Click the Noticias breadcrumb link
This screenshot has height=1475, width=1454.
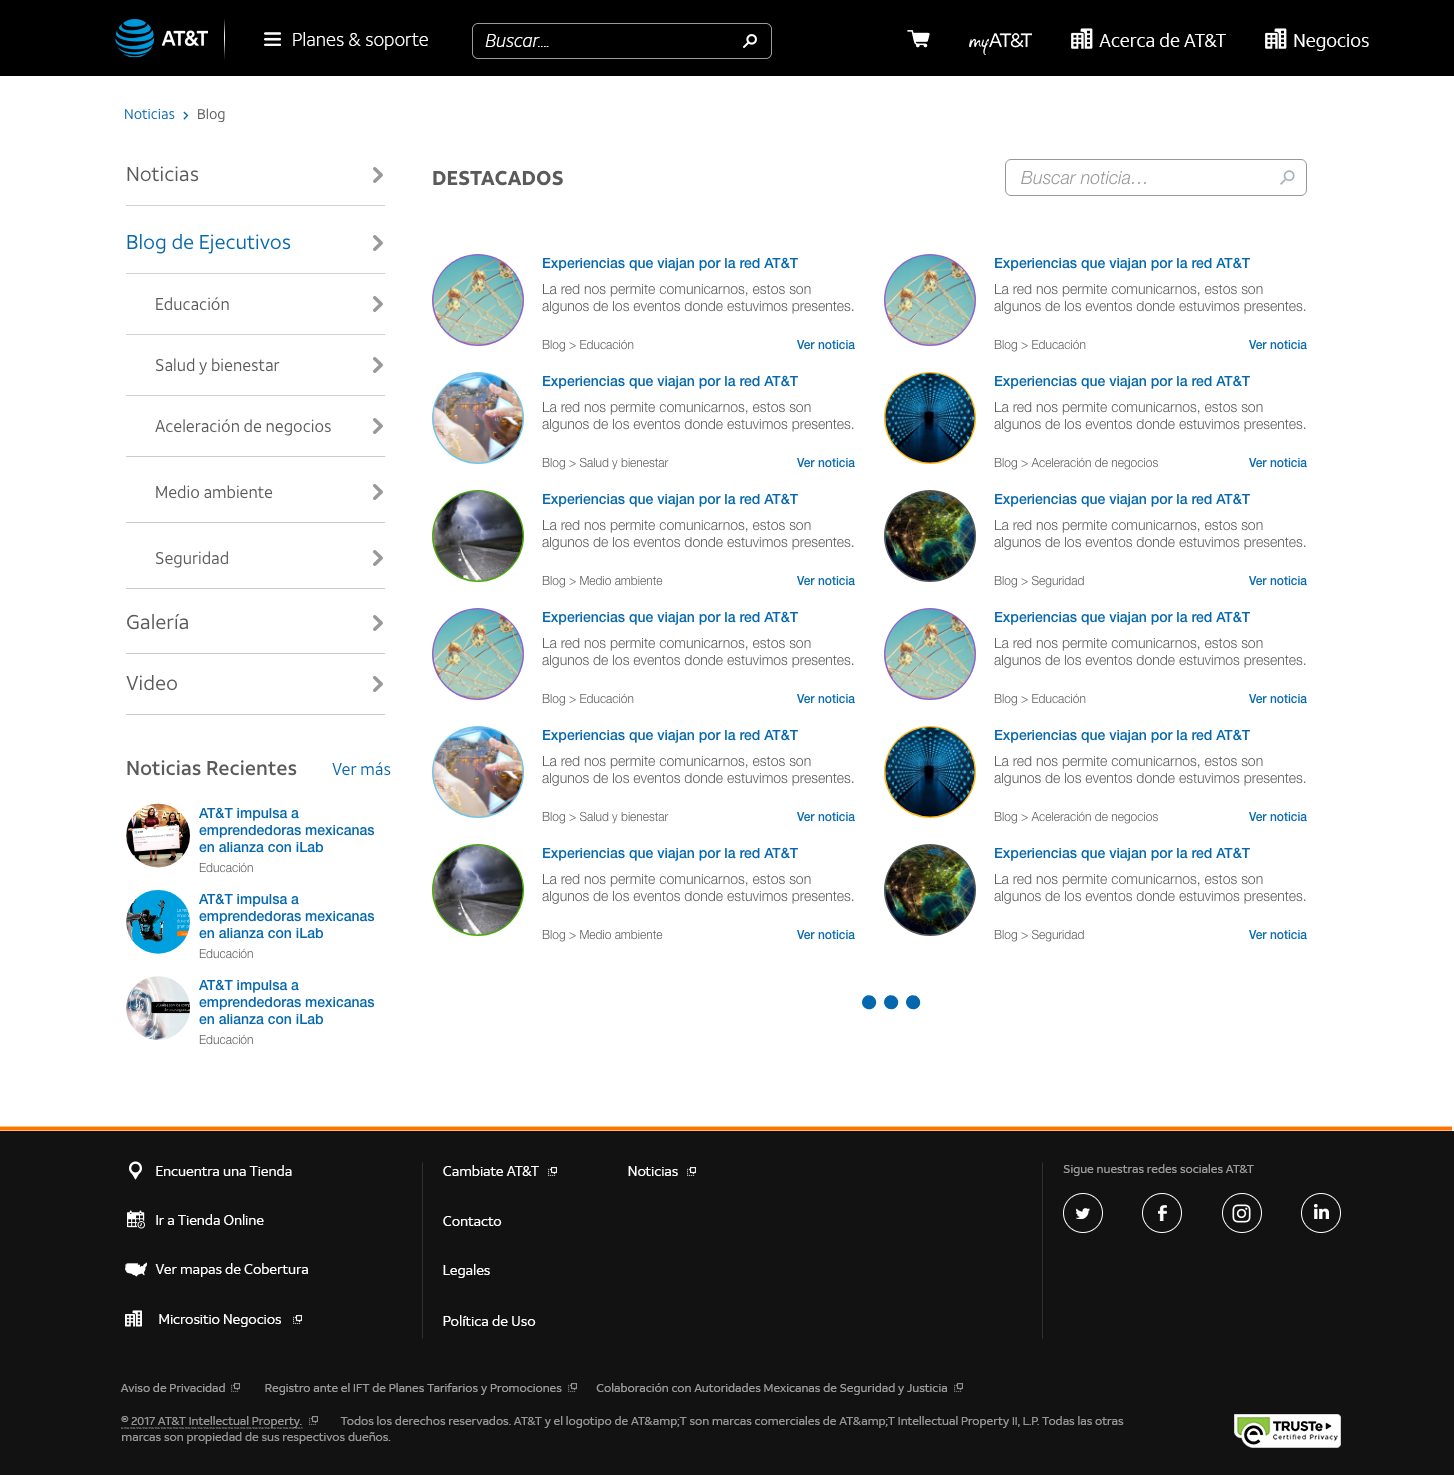coord(149,114)
